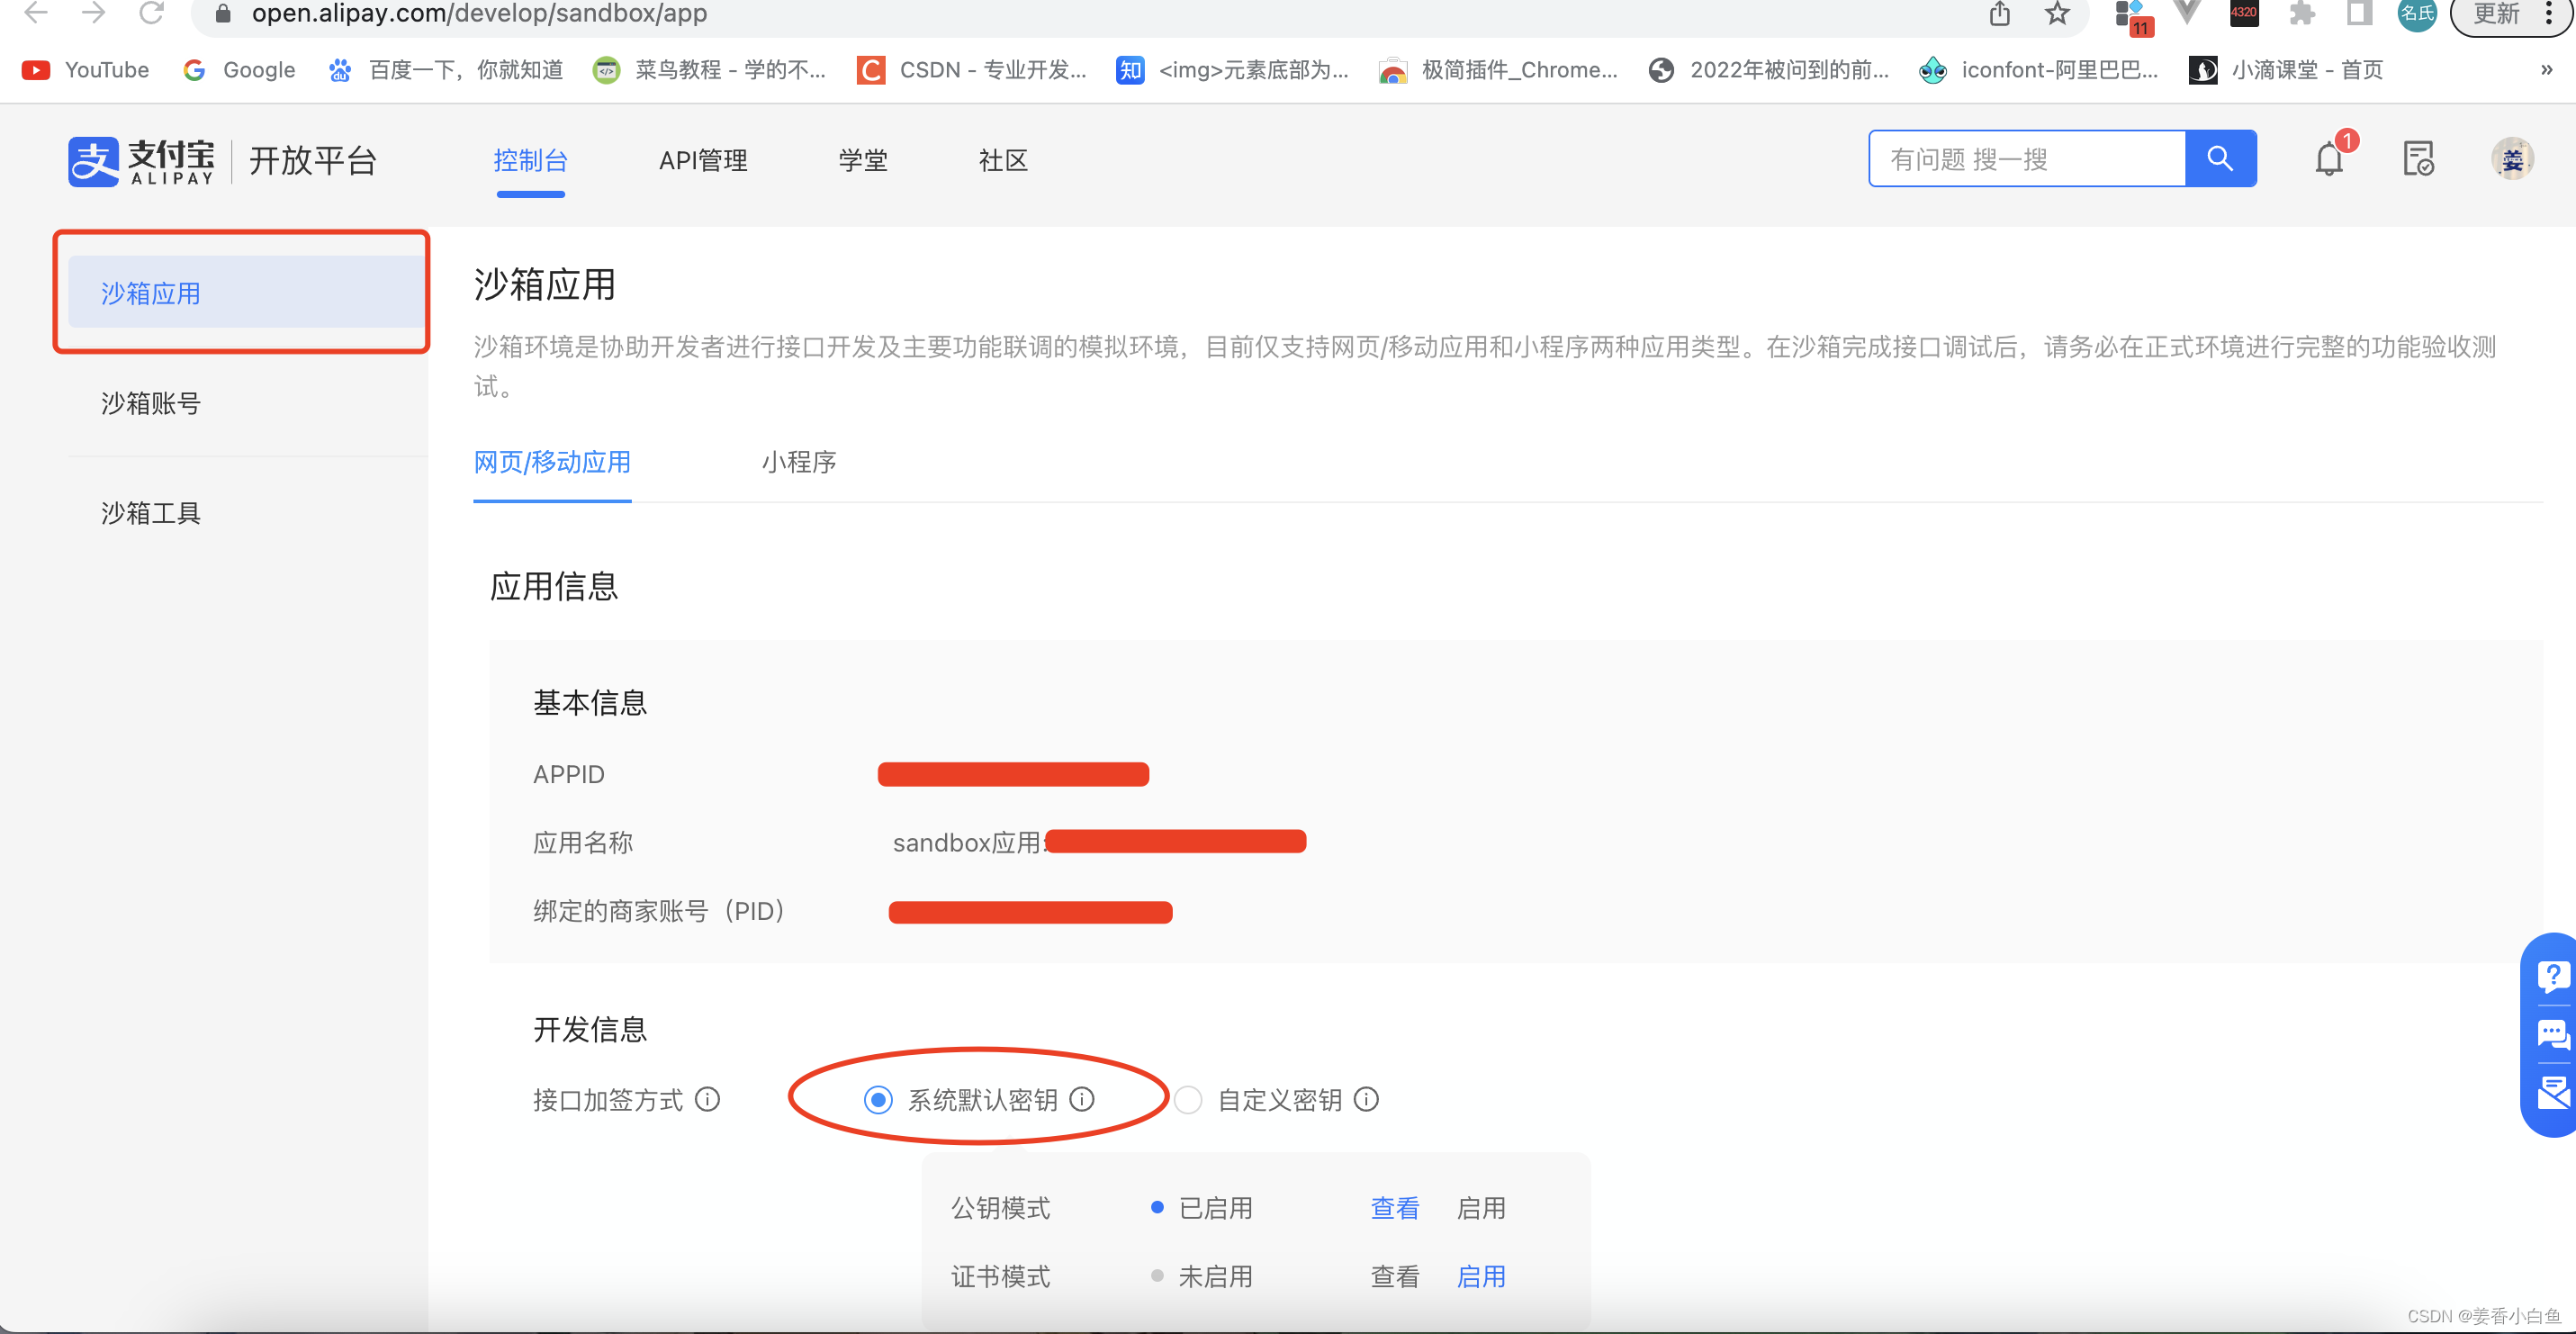The width and height of the screenshot is (2576, 1334).
Task: Click 启用 for 证书模式
Action: coord(1481,1276)
